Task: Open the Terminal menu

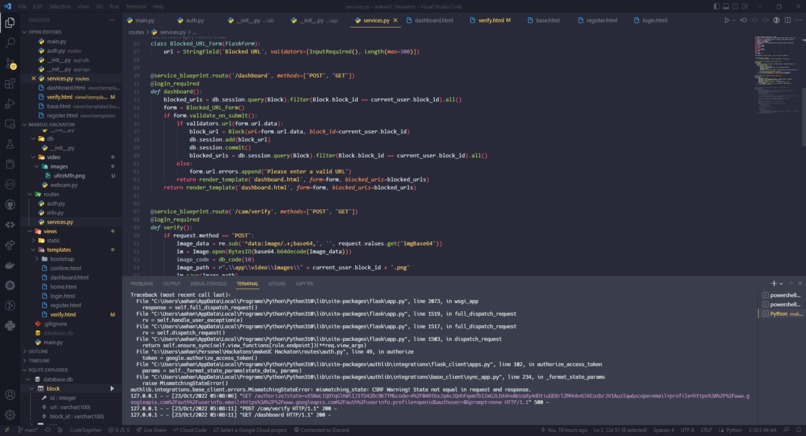Action: pyautogui.click(x=136, y=7)
